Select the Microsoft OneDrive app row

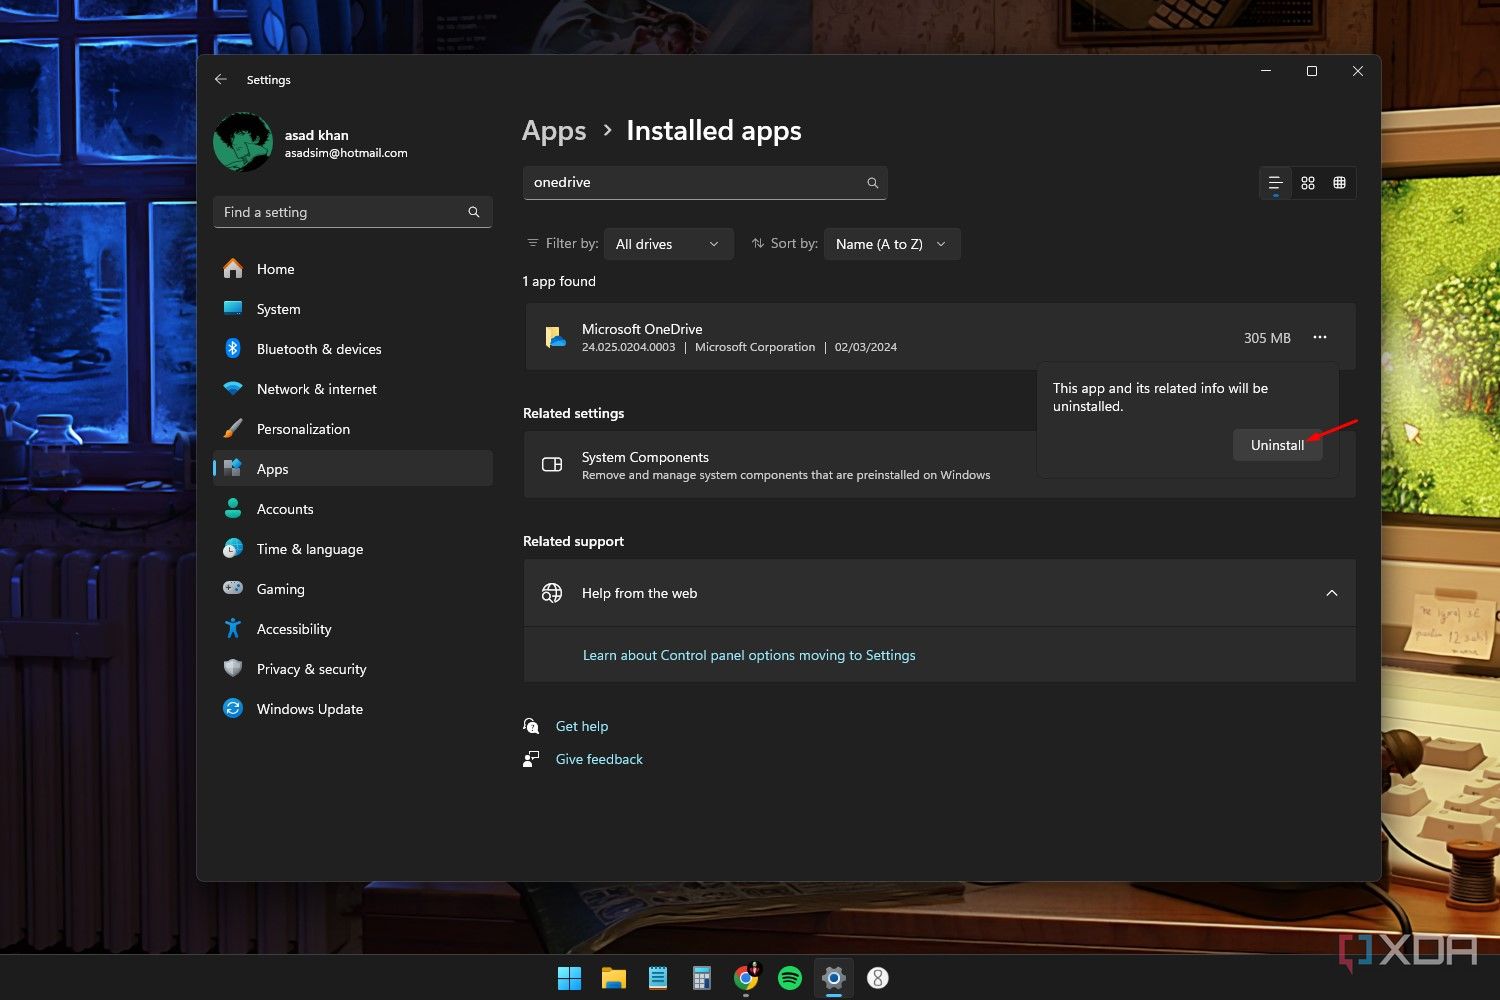click(x=940, y=337)
